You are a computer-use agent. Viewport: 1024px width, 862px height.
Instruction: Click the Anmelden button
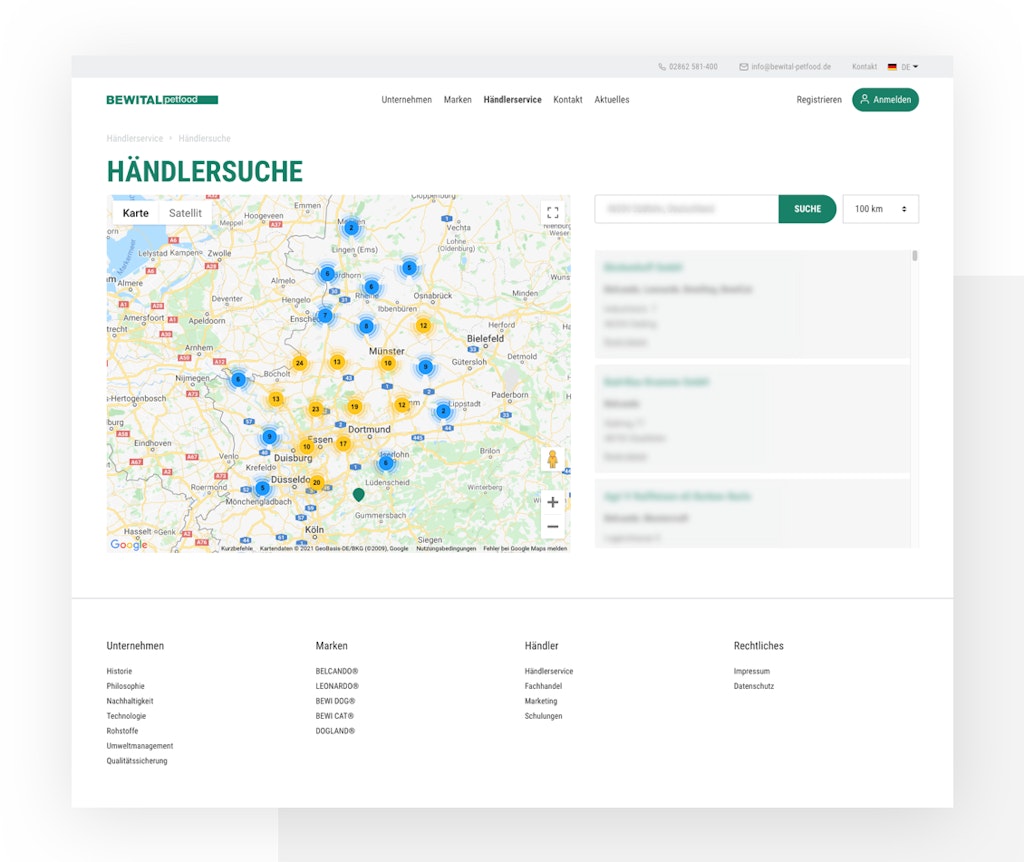885,99
